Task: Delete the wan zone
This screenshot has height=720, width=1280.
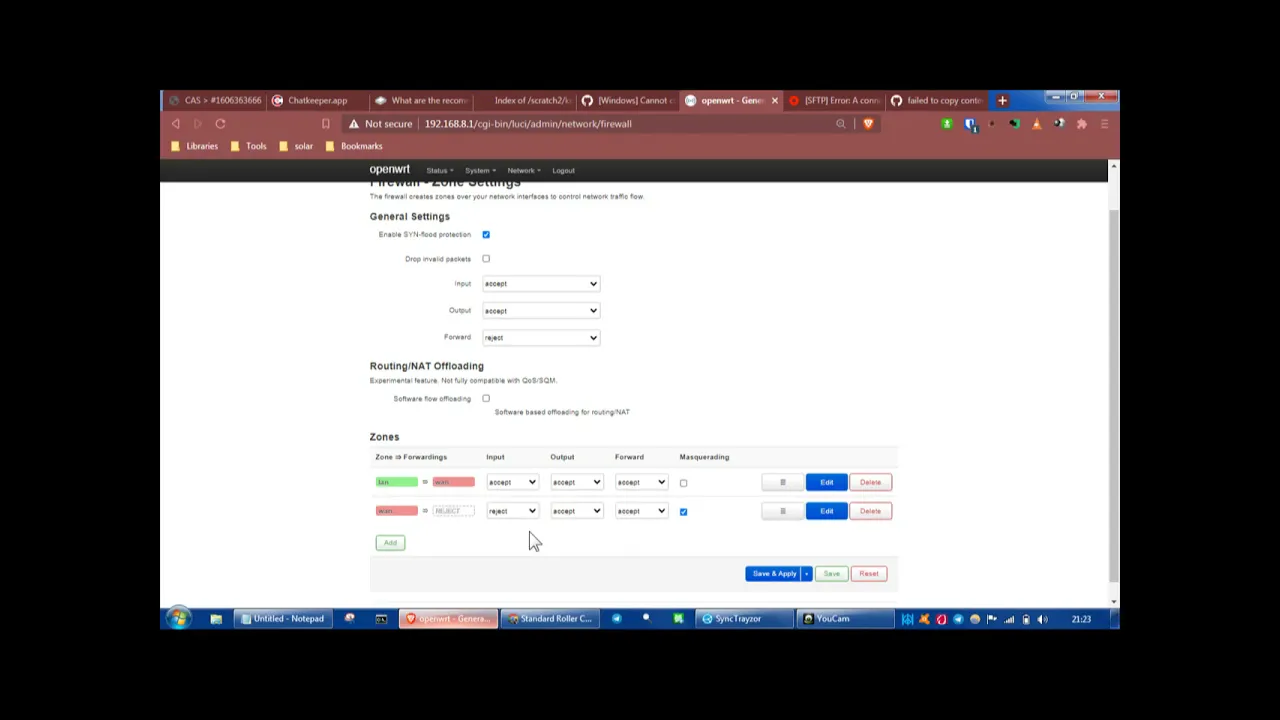Action: [x=870, y=511]
